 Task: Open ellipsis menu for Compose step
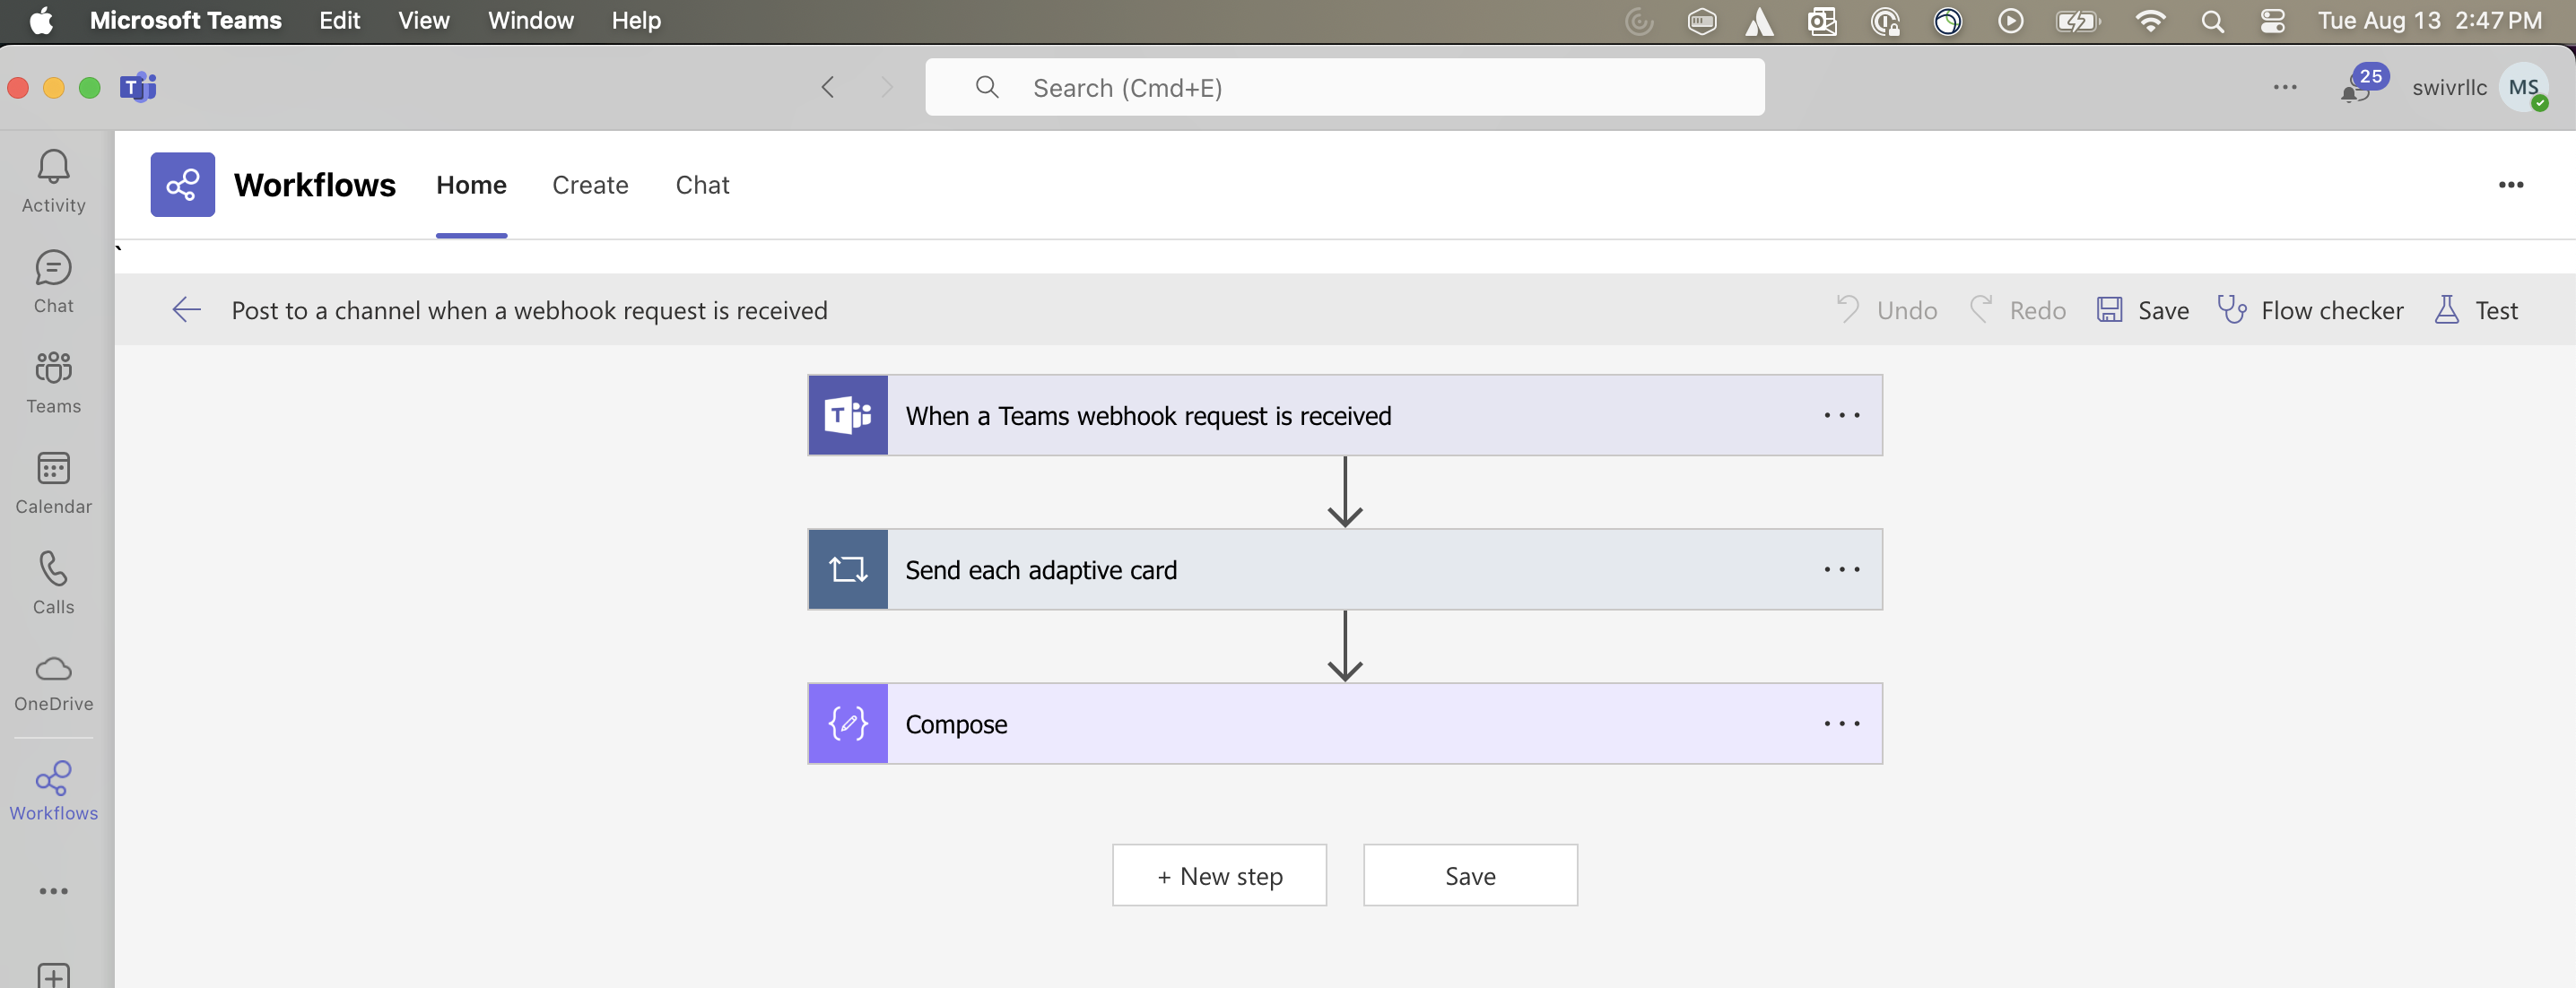[1843, 724]
